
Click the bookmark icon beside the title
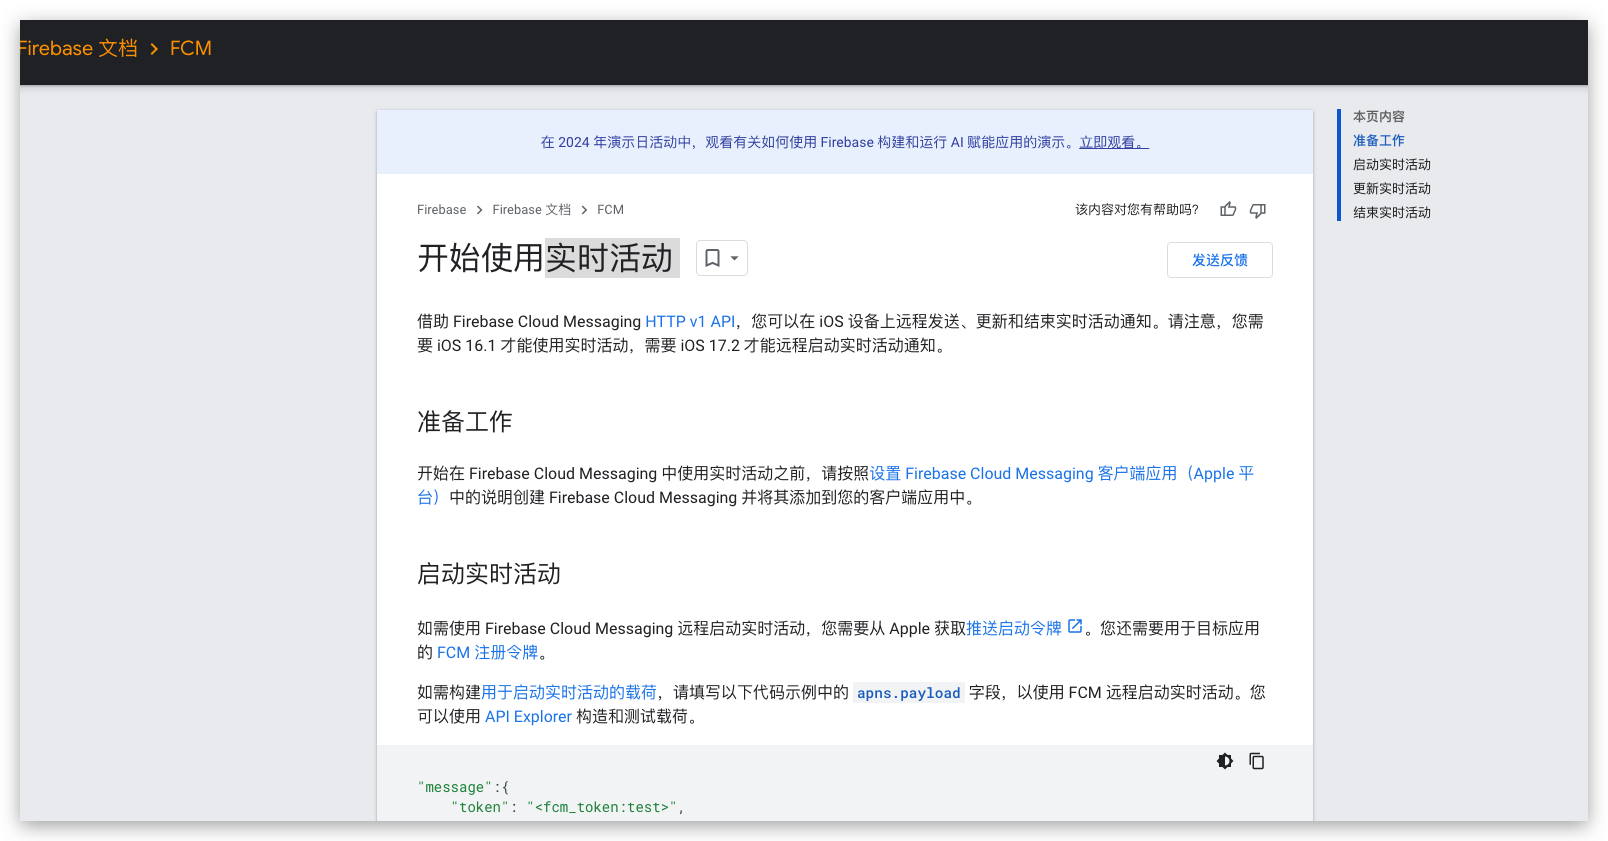coord(712,258)
